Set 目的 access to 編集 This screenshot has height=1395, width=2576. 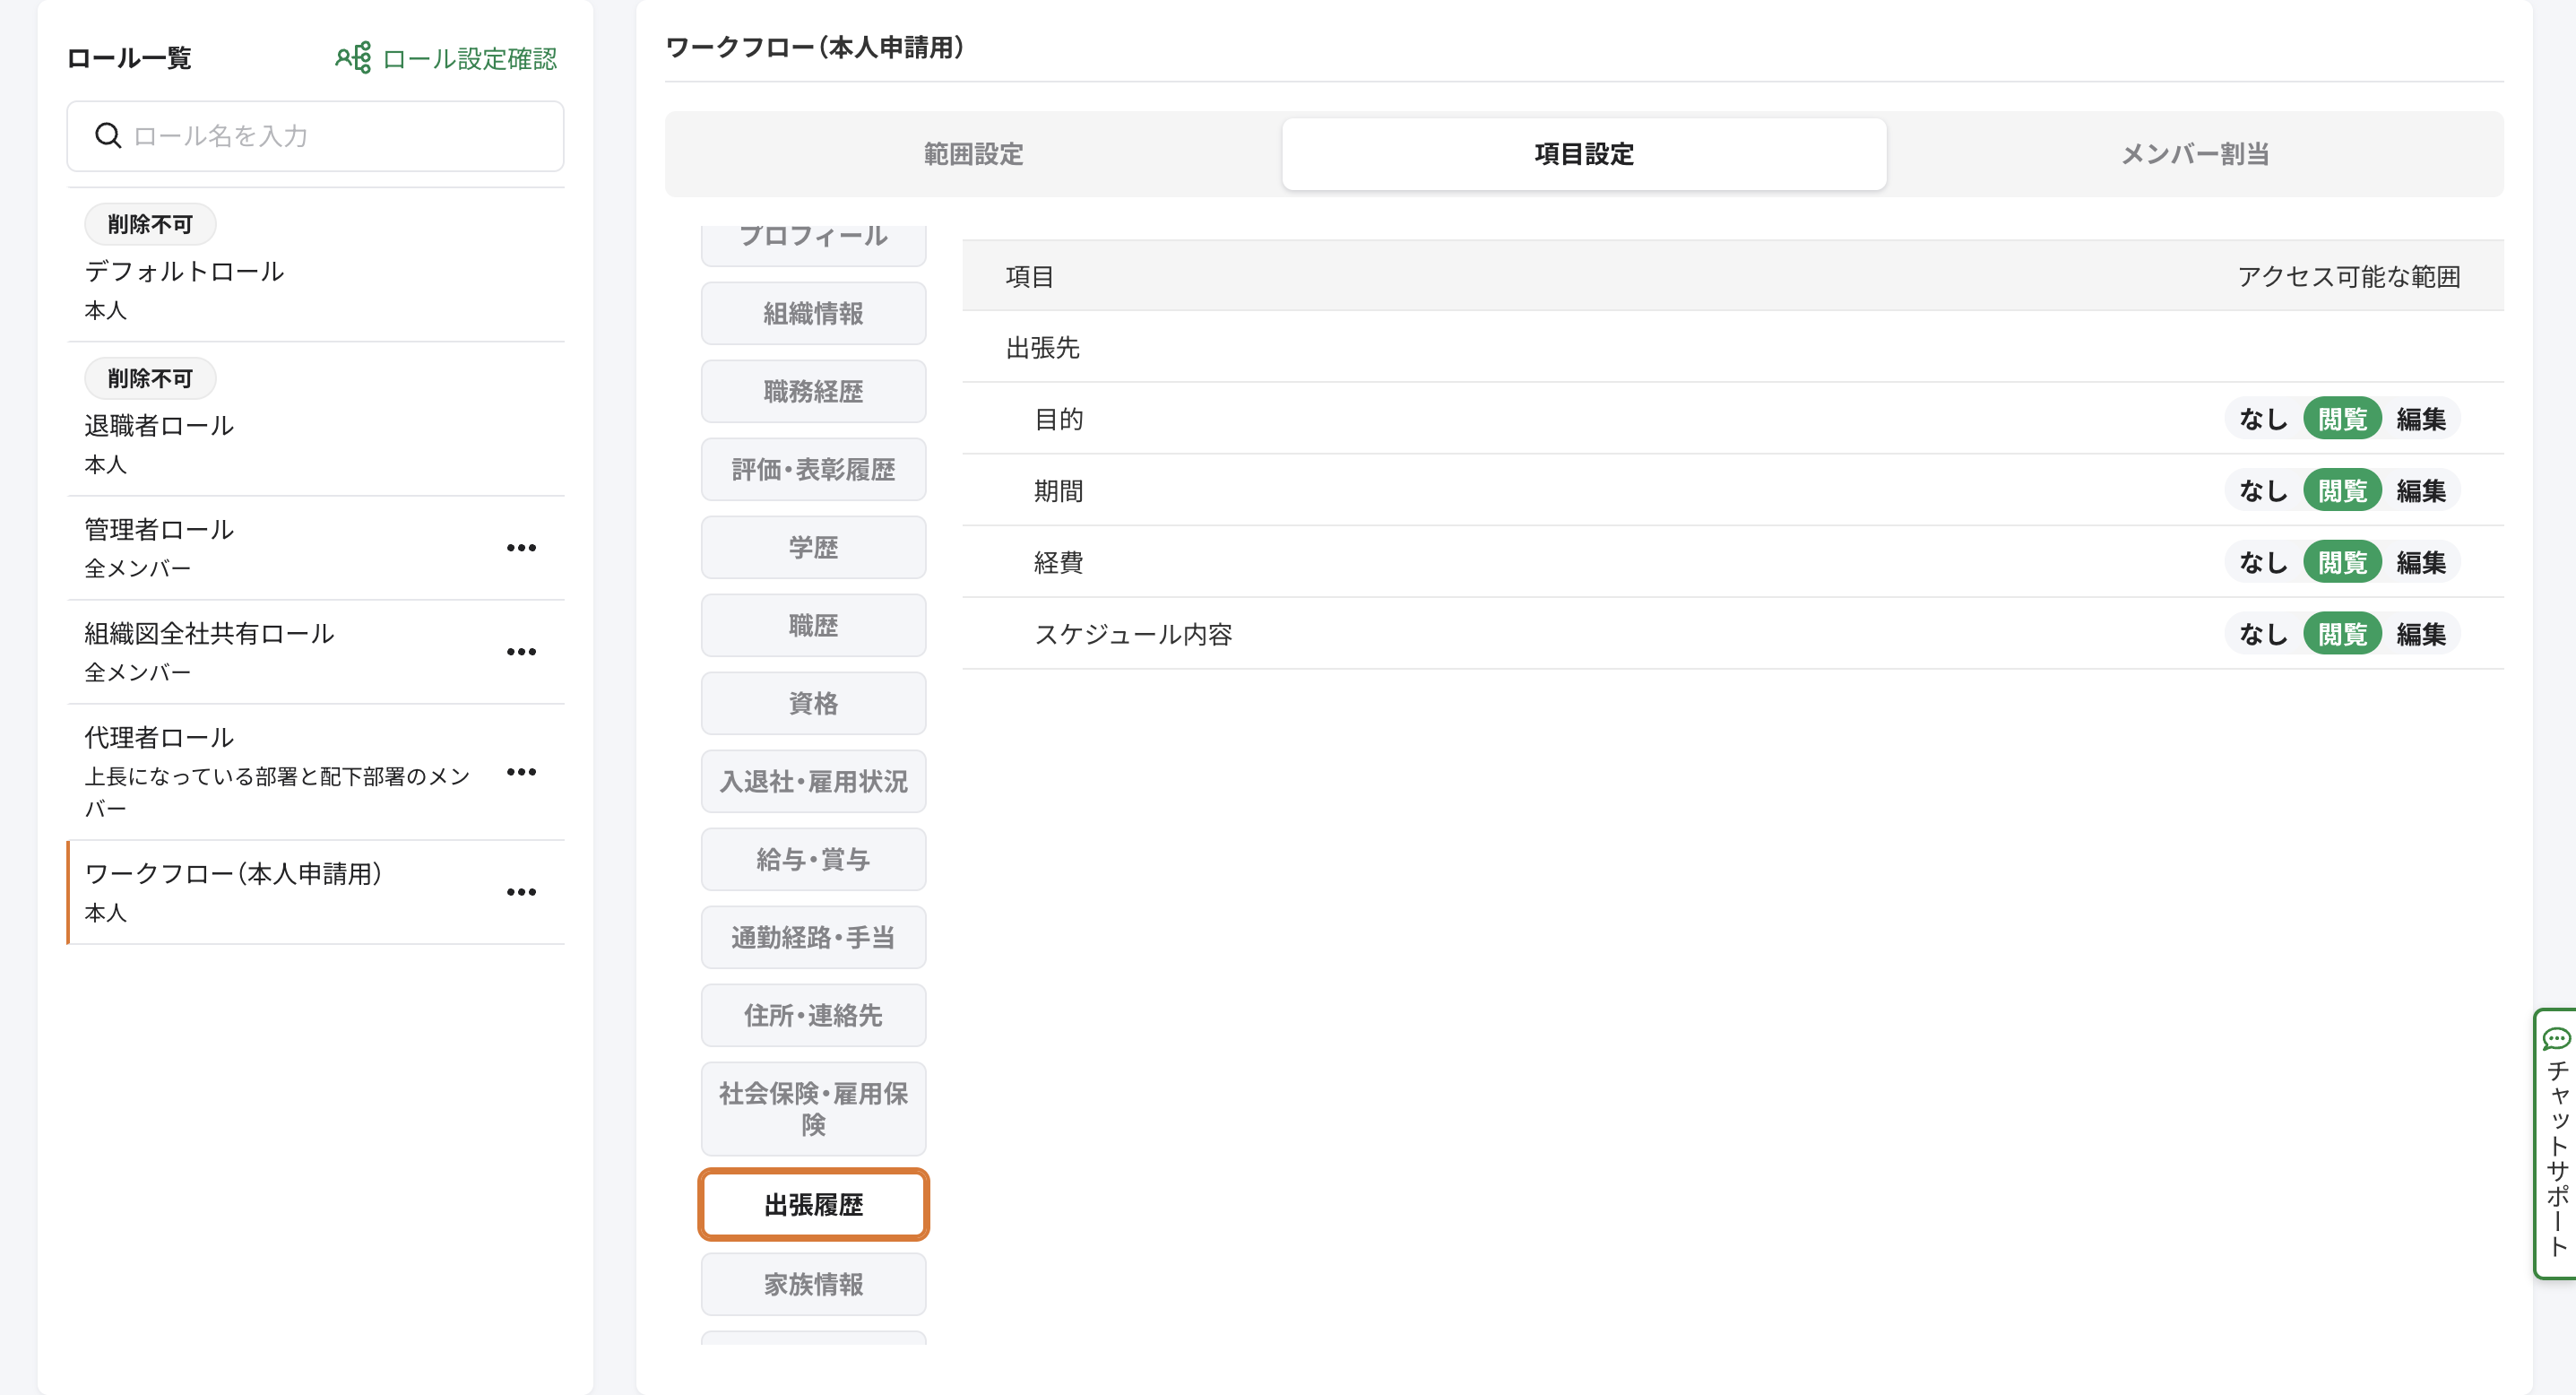tap(2420, 419)
